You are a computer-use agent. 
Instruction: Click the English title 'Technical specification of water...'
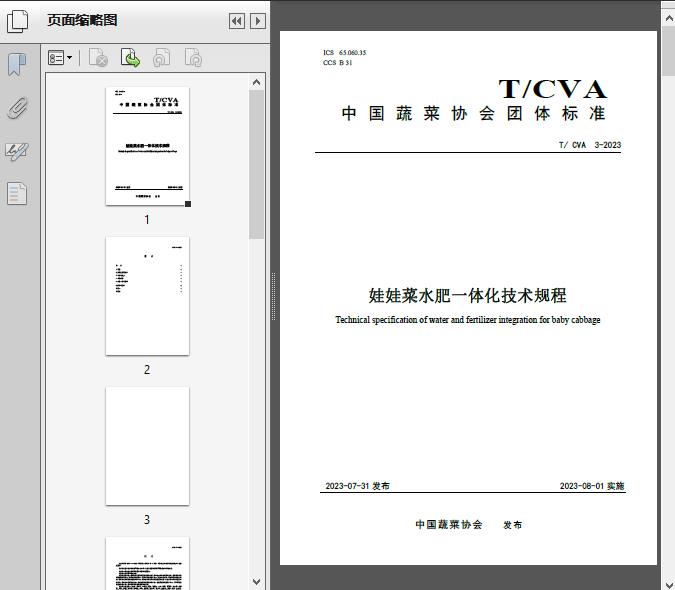tap(468, 320)
